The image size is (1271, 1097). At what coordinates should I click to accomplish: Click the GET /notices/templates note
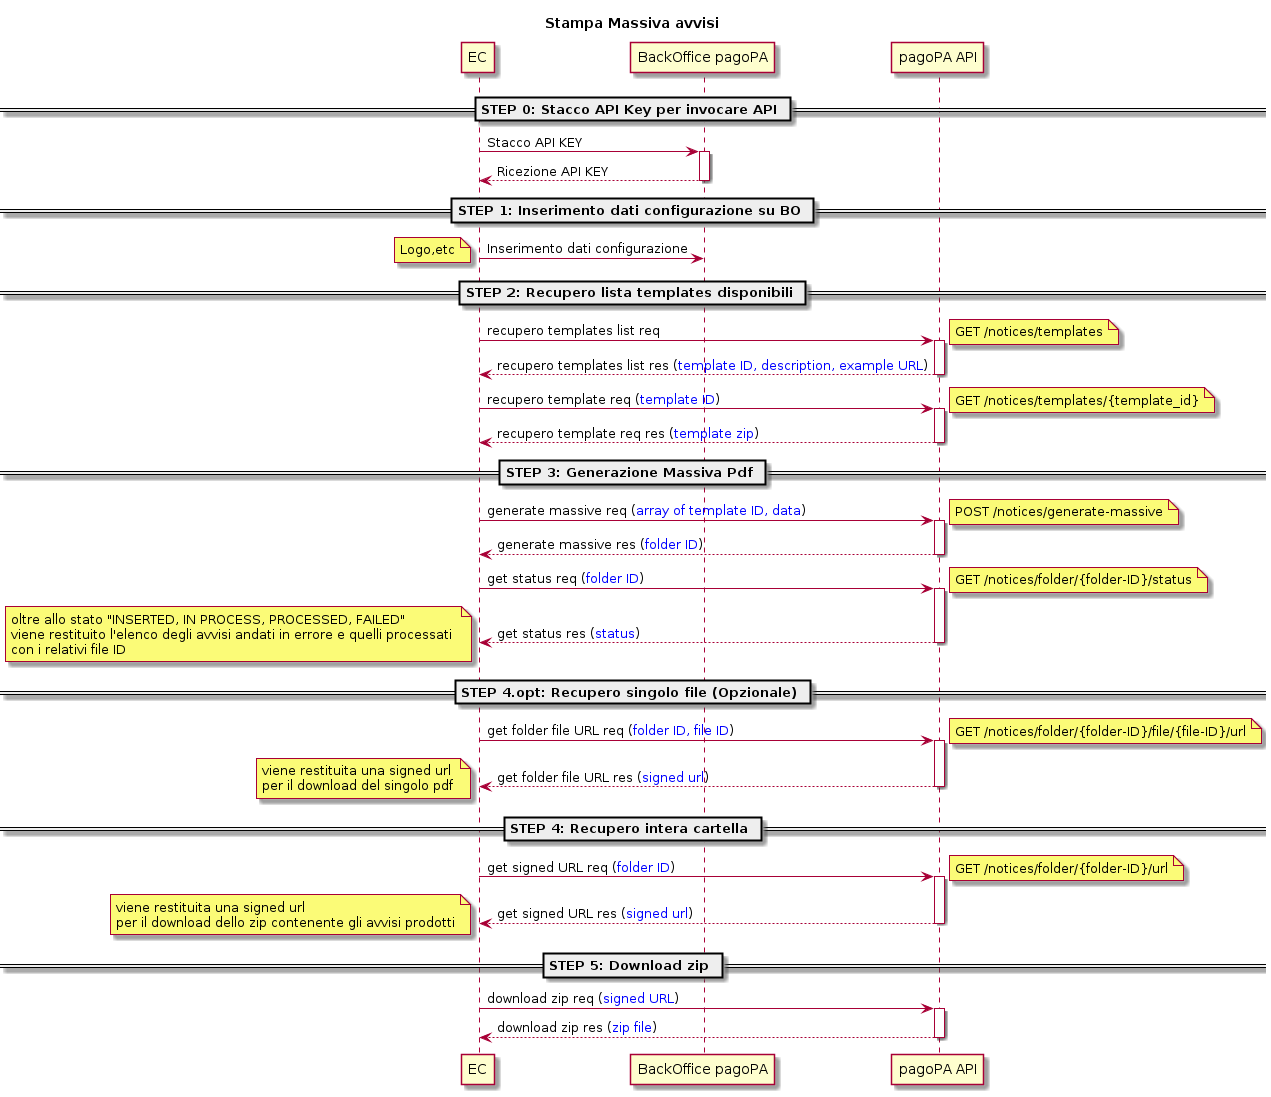coord(1030,333)
